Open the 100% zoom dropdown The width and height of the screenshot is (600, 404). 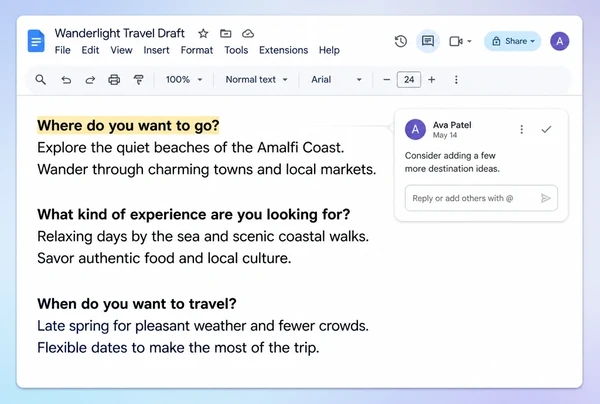tap(184, 80)
